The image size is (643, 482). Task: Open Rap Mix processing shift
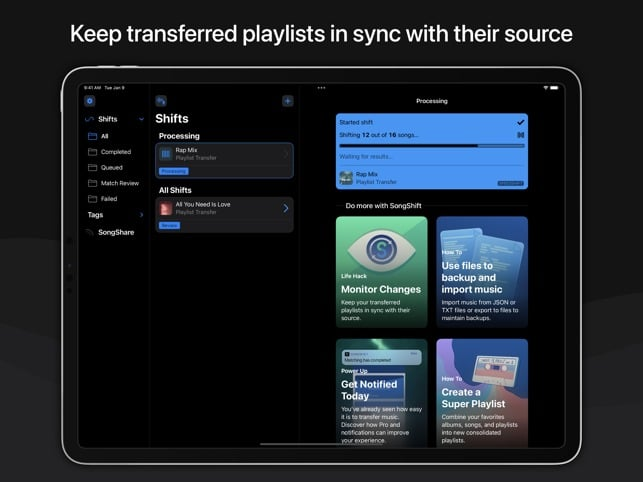point(224,160)
